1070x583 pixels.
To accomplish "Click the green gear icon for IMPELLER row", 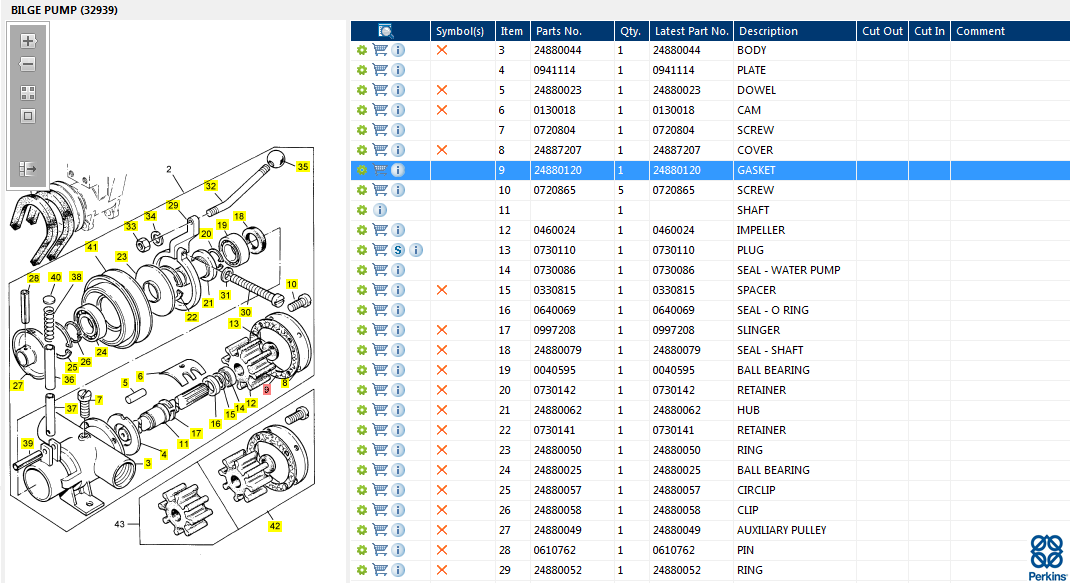I will [x=362, y=230].
